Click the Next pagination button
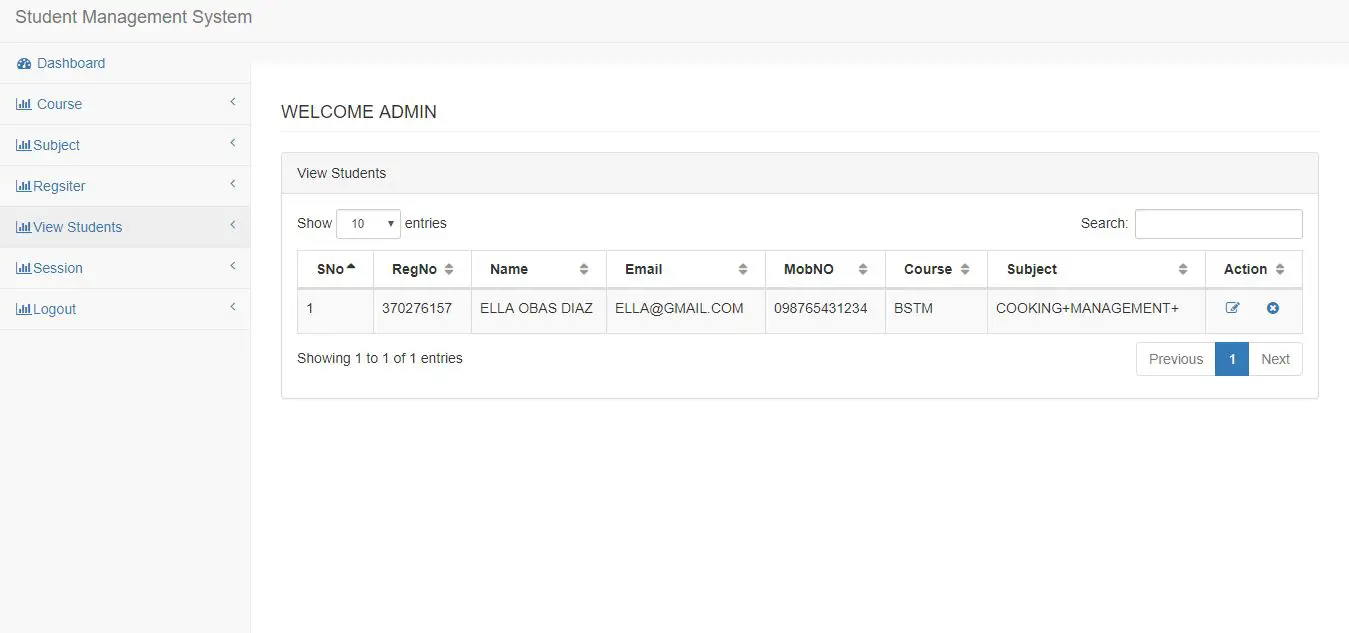The width and height of the screenshot is (1349, 633). [x=1275, y=359]
